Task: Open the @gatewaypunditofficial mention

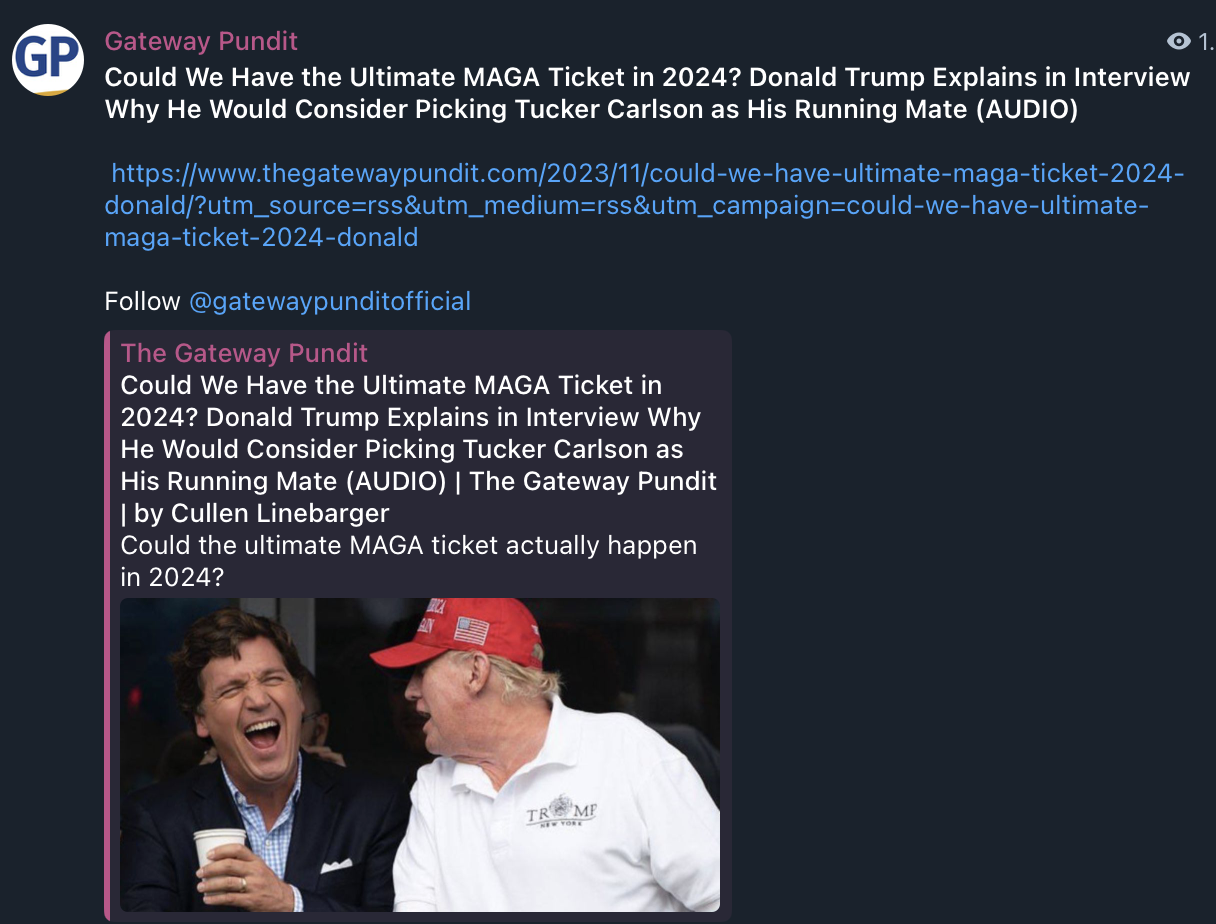Action: (329, 301)
